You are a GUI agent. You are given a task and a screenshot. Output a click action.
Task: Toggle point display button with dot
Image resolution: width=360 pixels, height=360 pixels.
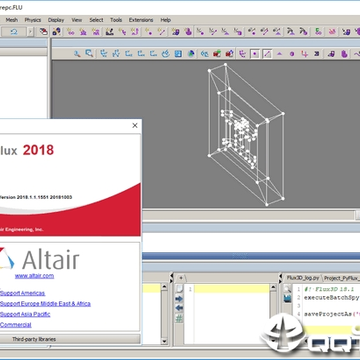tap(255, 54)
